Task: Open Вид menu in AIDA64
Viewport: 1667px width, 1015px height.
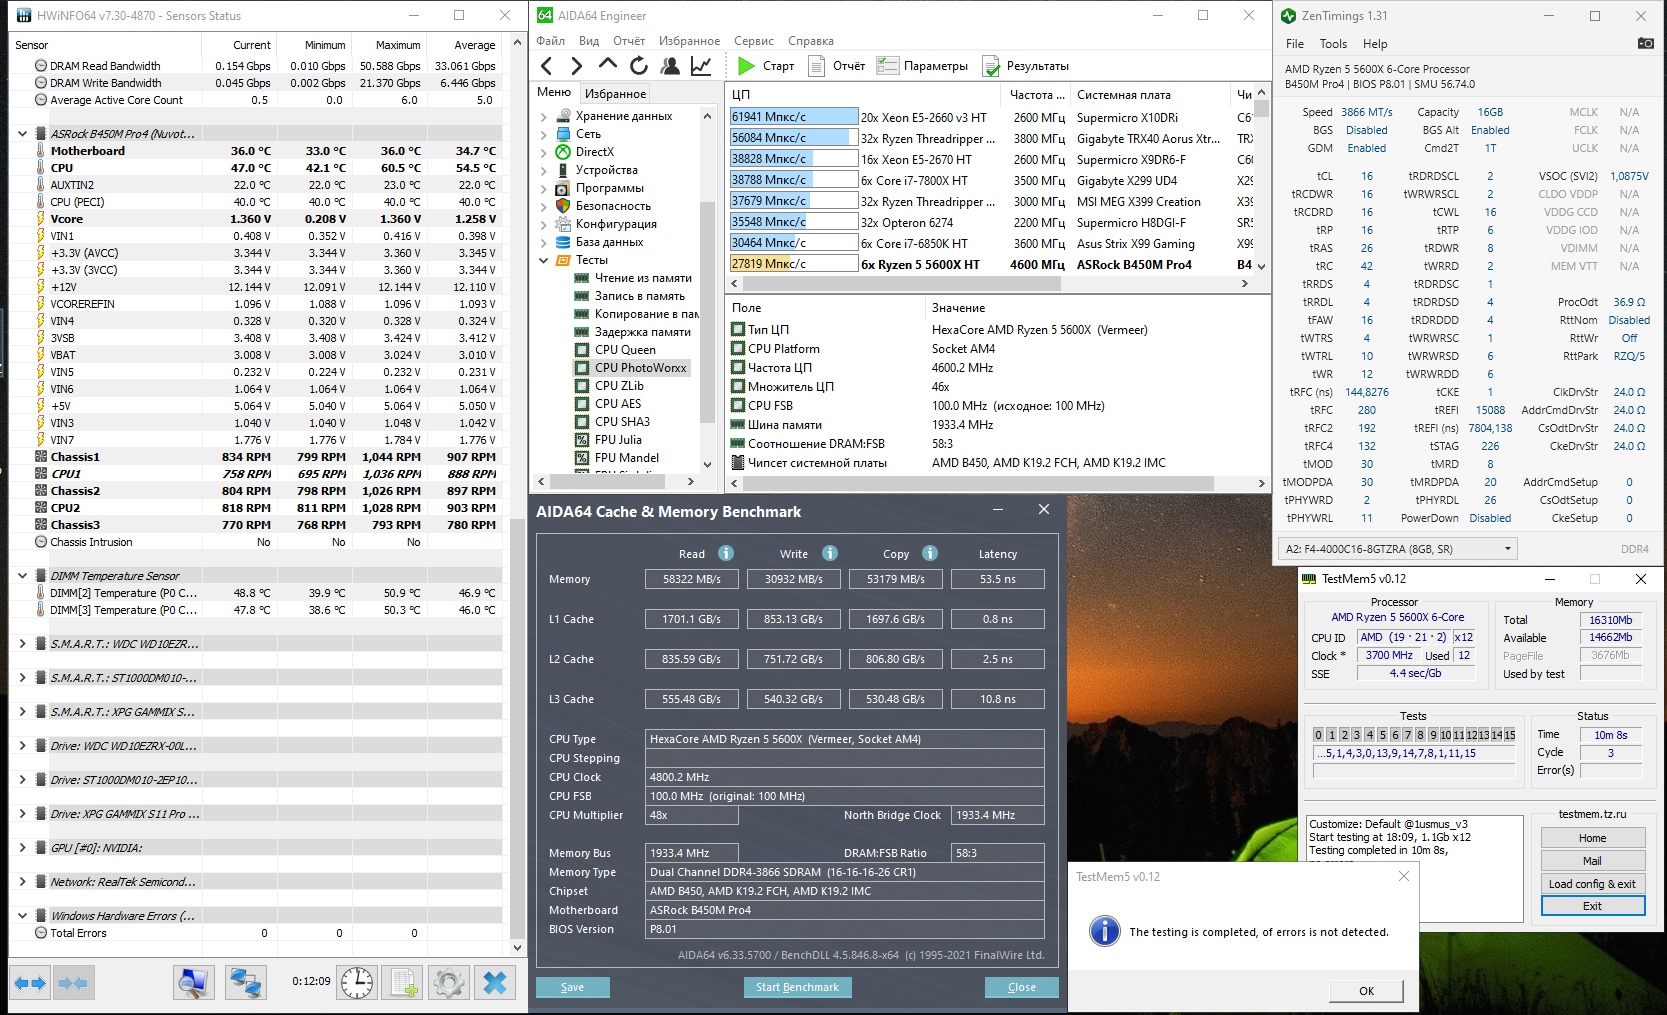Action: pos(589,41)
